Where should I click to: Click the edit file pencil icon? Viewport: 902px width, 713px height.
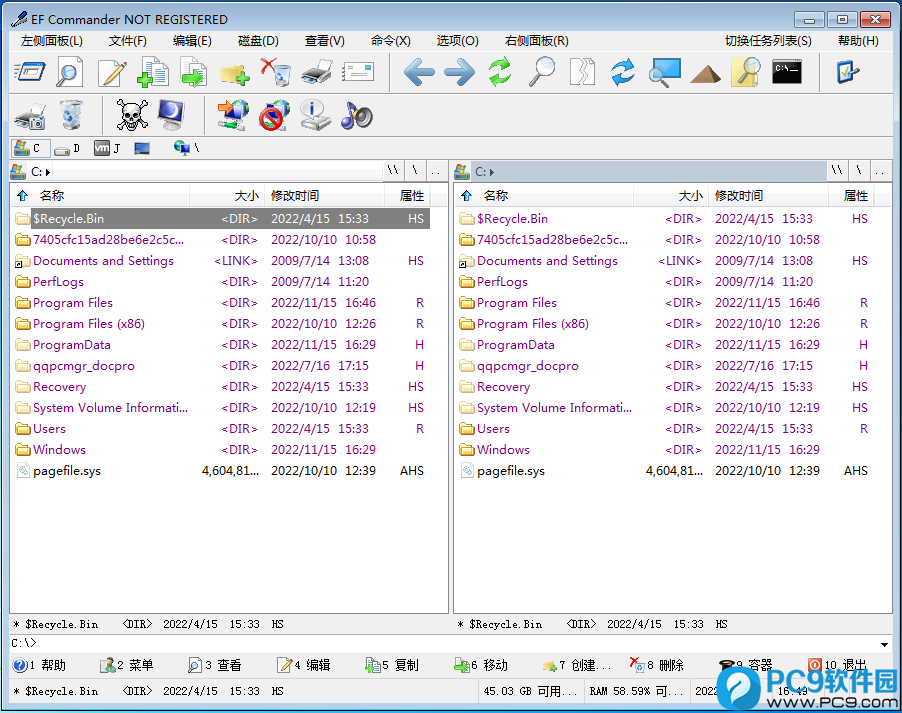pos(112,73)
